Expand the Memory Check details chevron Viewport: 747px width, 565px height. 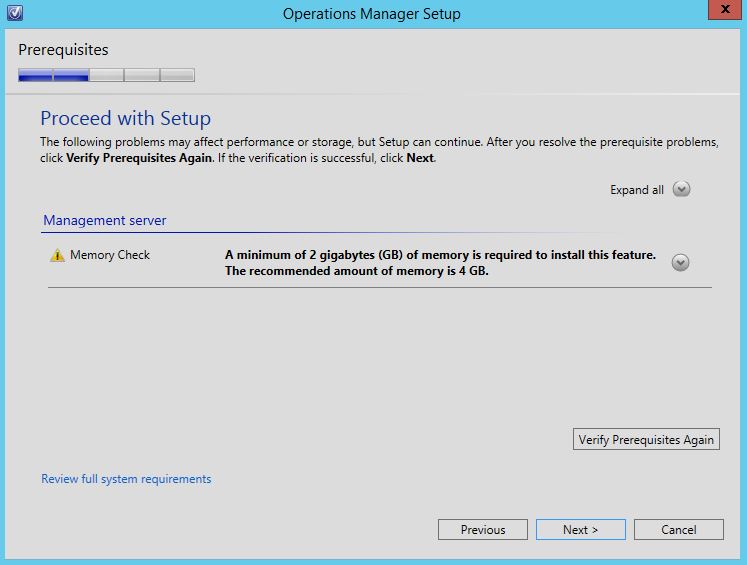[x=680, y=262]
